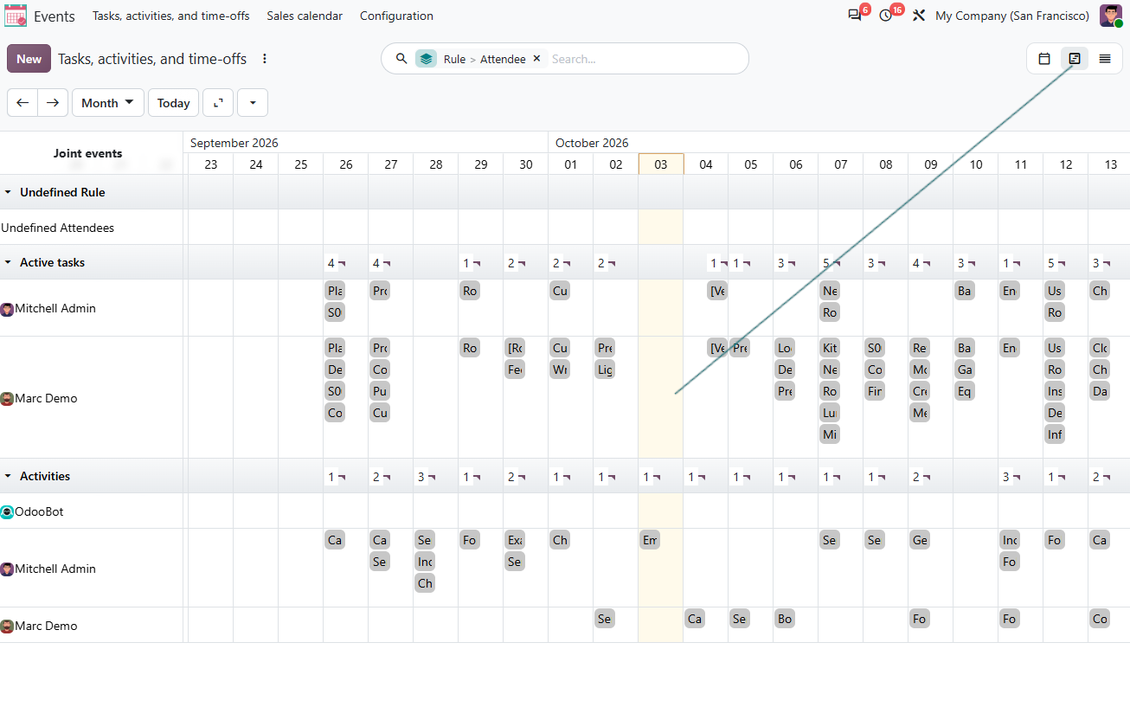This screenshot has width=1130, height=707.
Task: Open the Wr pill on day 01
Action: click(x=560, y=369)
